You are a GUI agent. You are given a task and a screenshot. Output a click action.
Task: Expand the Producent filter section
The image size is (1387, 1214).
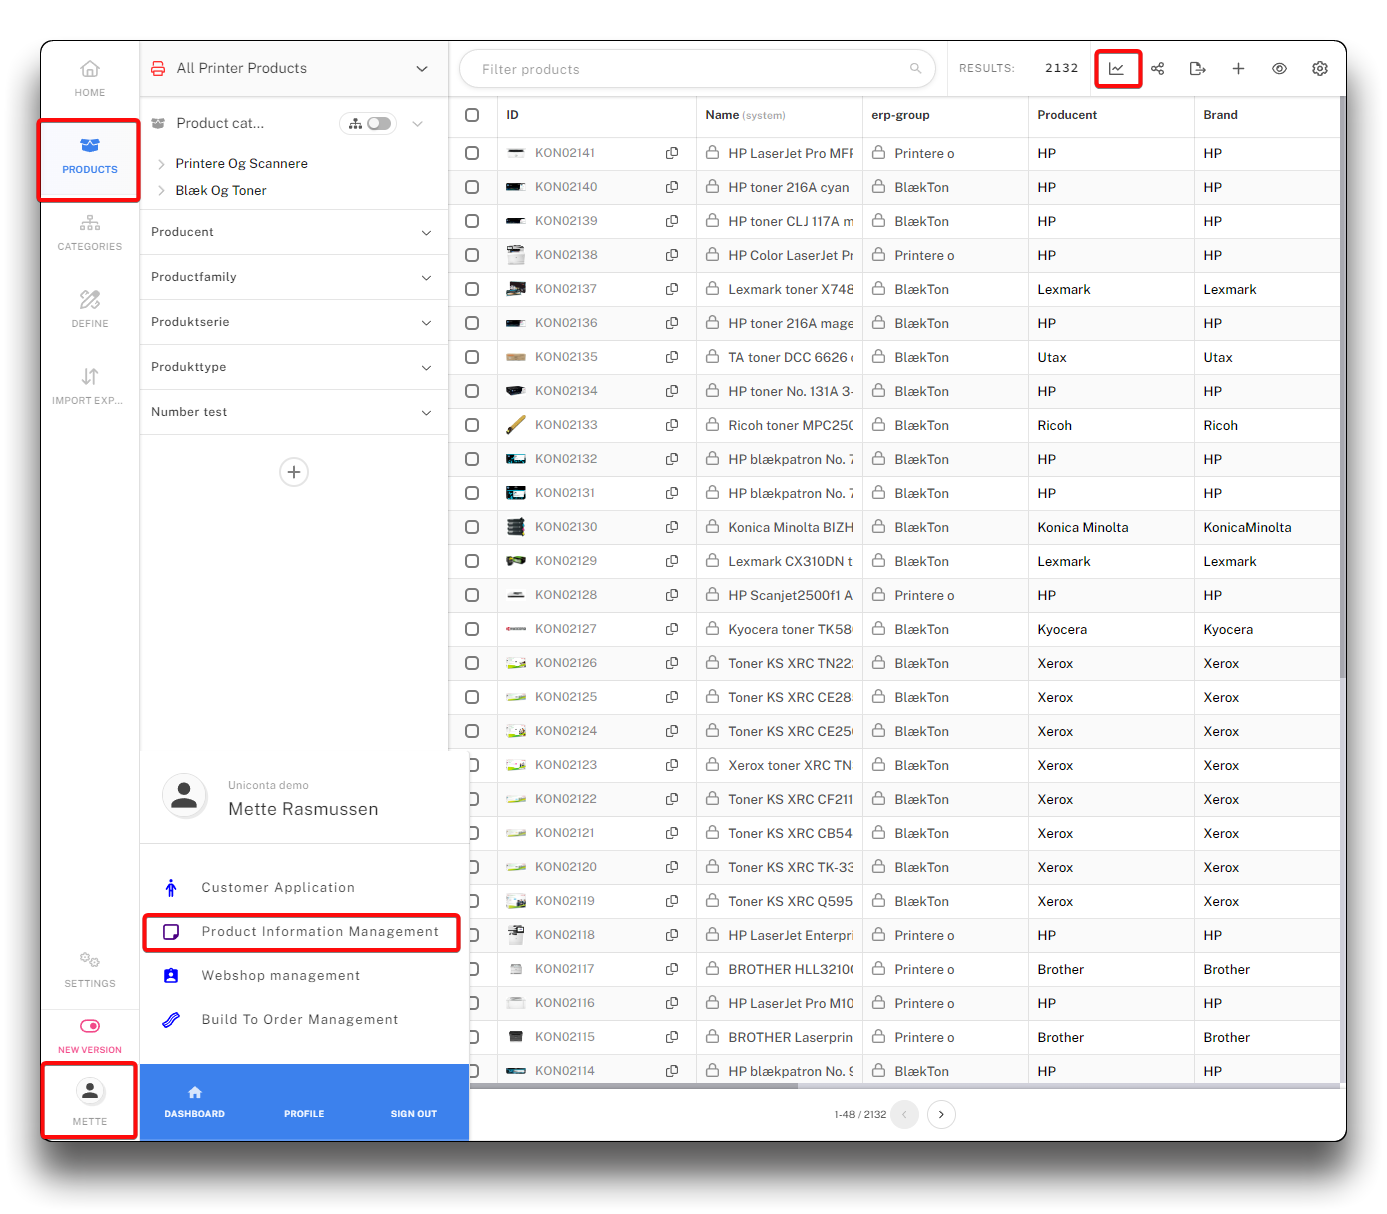tap(293, 232)
